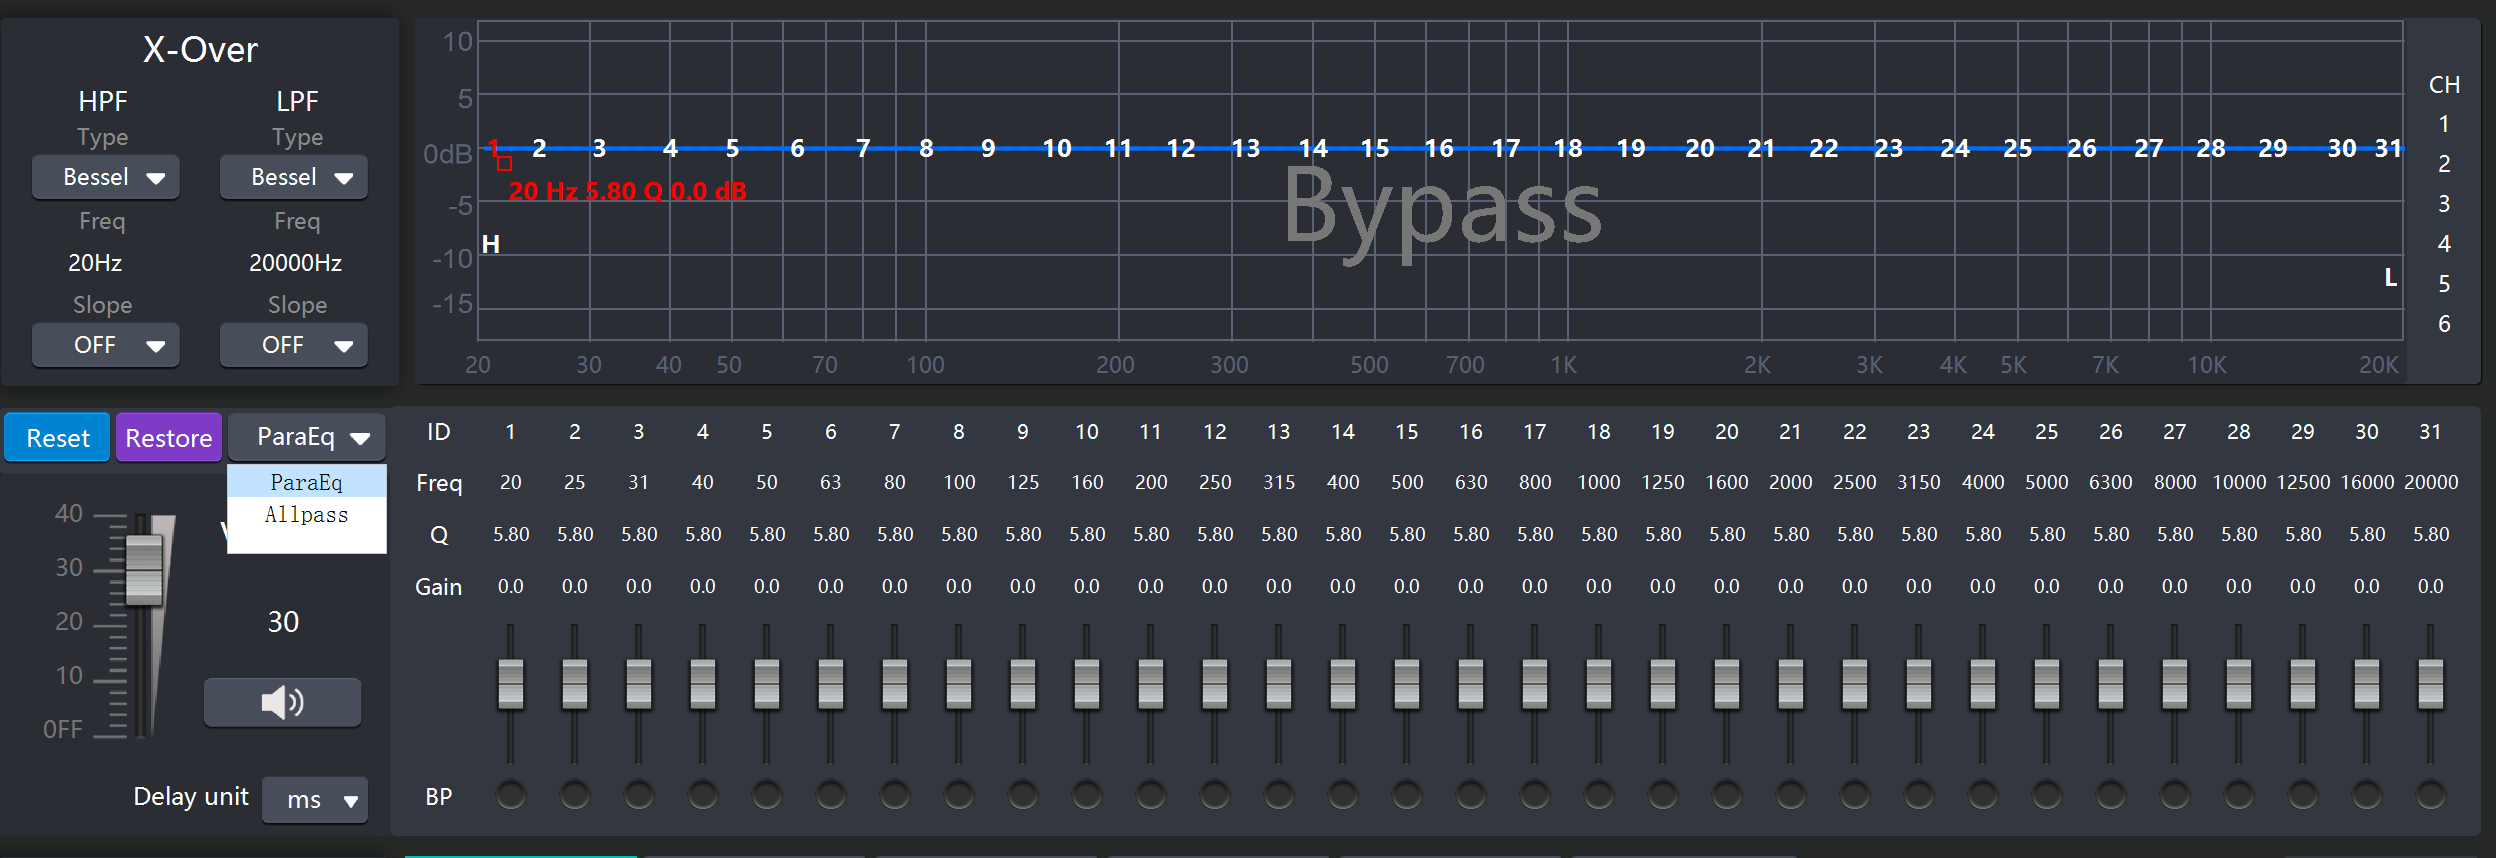This screenshot has width=2496, height=858.
Task: Click band 1 Freq value 20
Action: pos(510,482)
